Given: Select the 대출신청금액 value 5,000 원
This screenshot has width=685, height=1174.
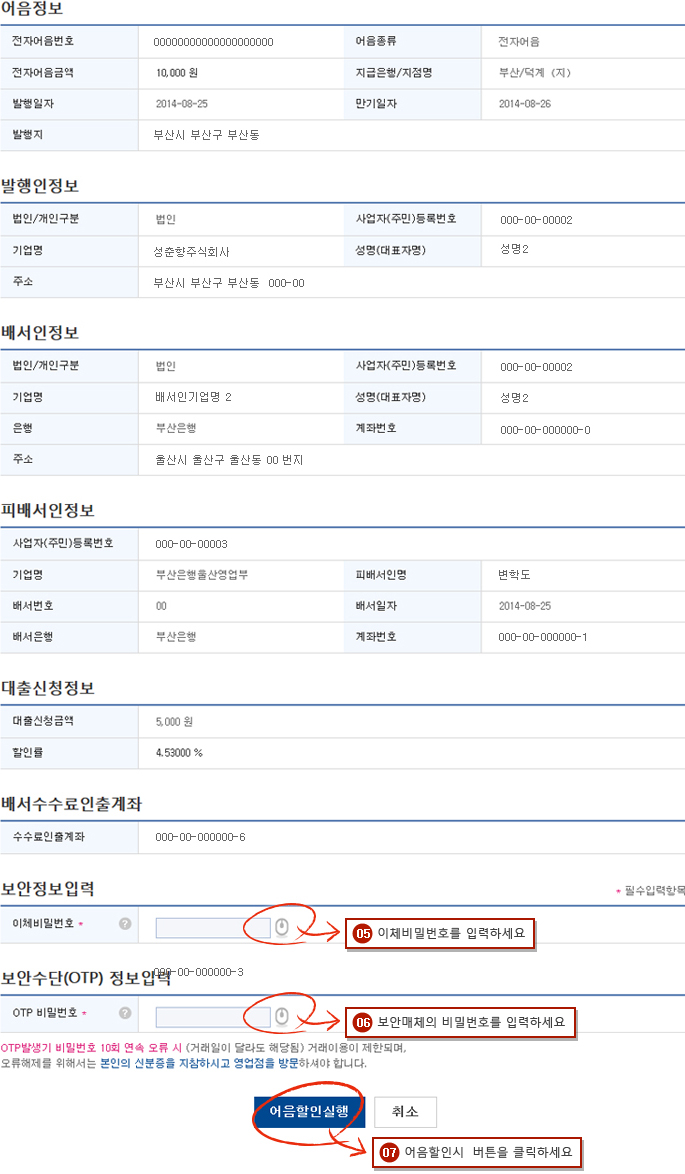Looking at the screenshot, I should click(174, 722).
